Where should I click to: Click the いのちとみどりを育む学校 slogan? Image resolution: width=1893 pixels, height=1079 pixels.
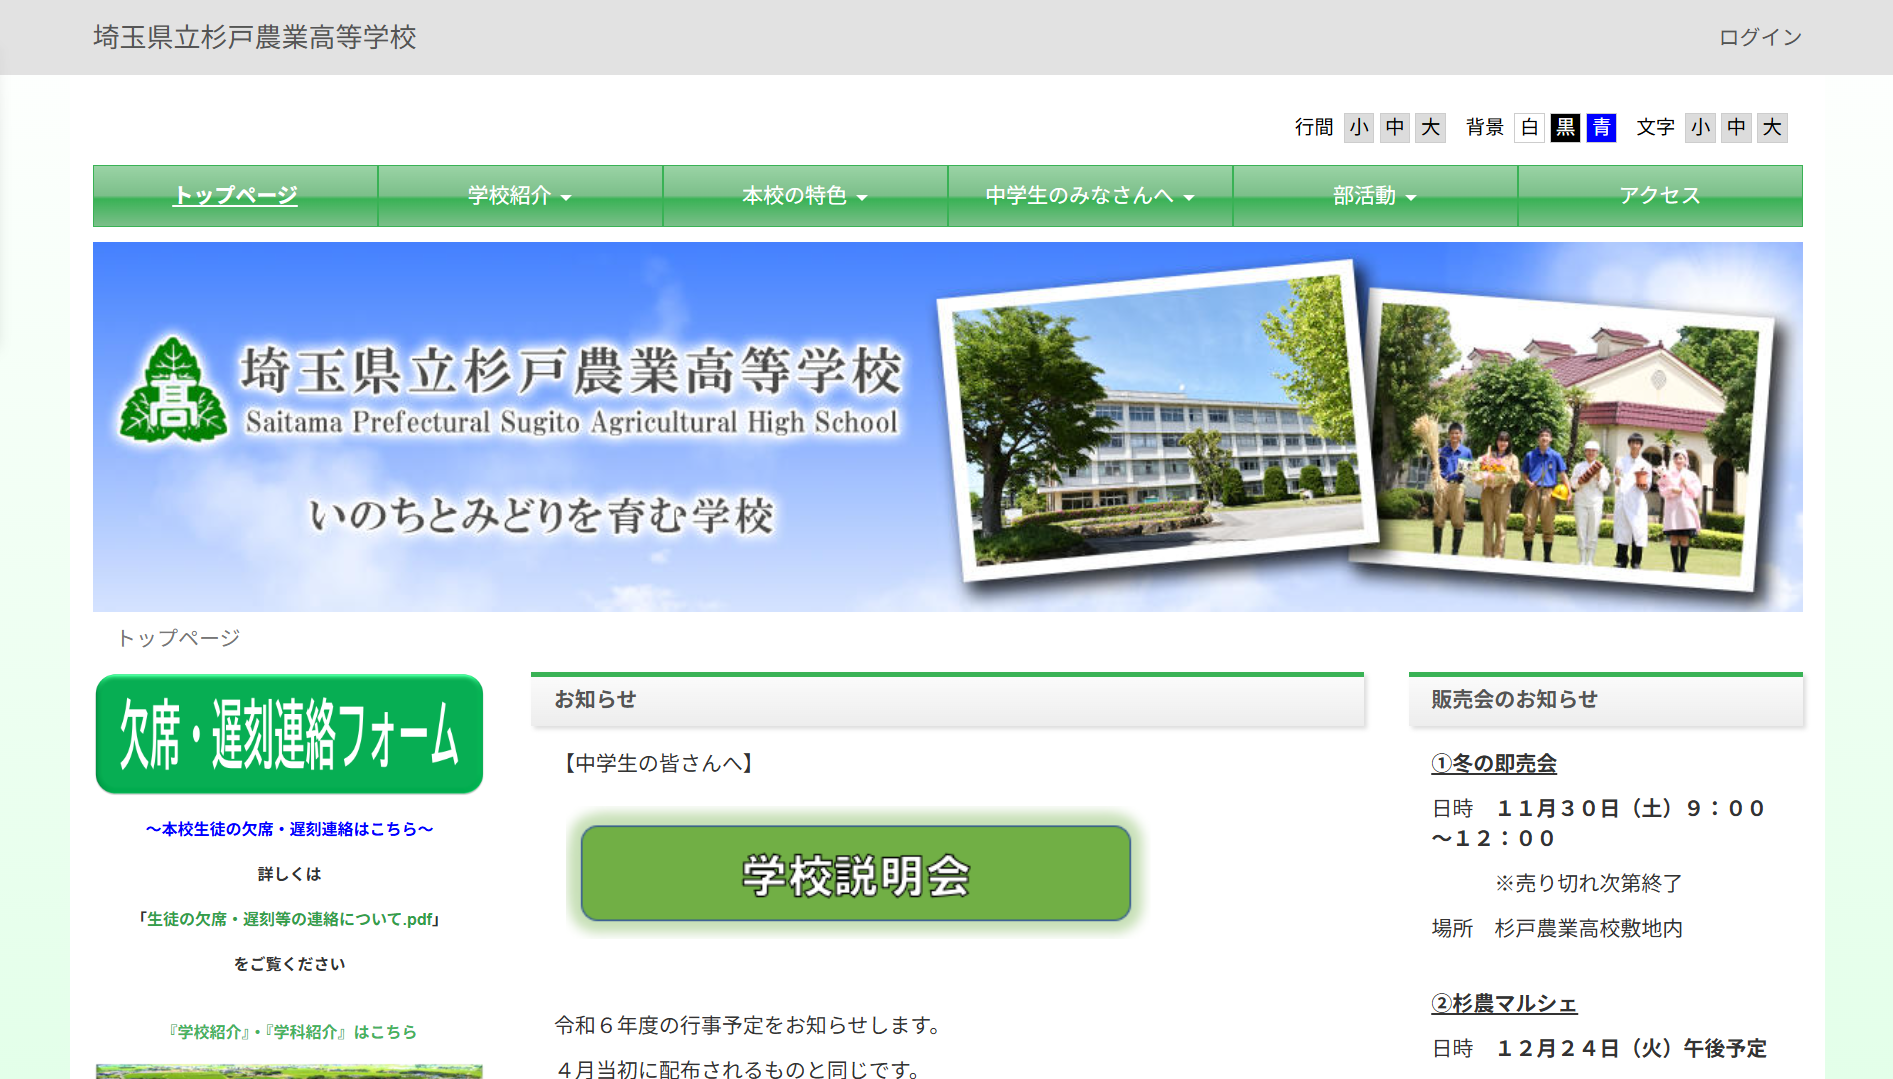[x=541, y=516]
